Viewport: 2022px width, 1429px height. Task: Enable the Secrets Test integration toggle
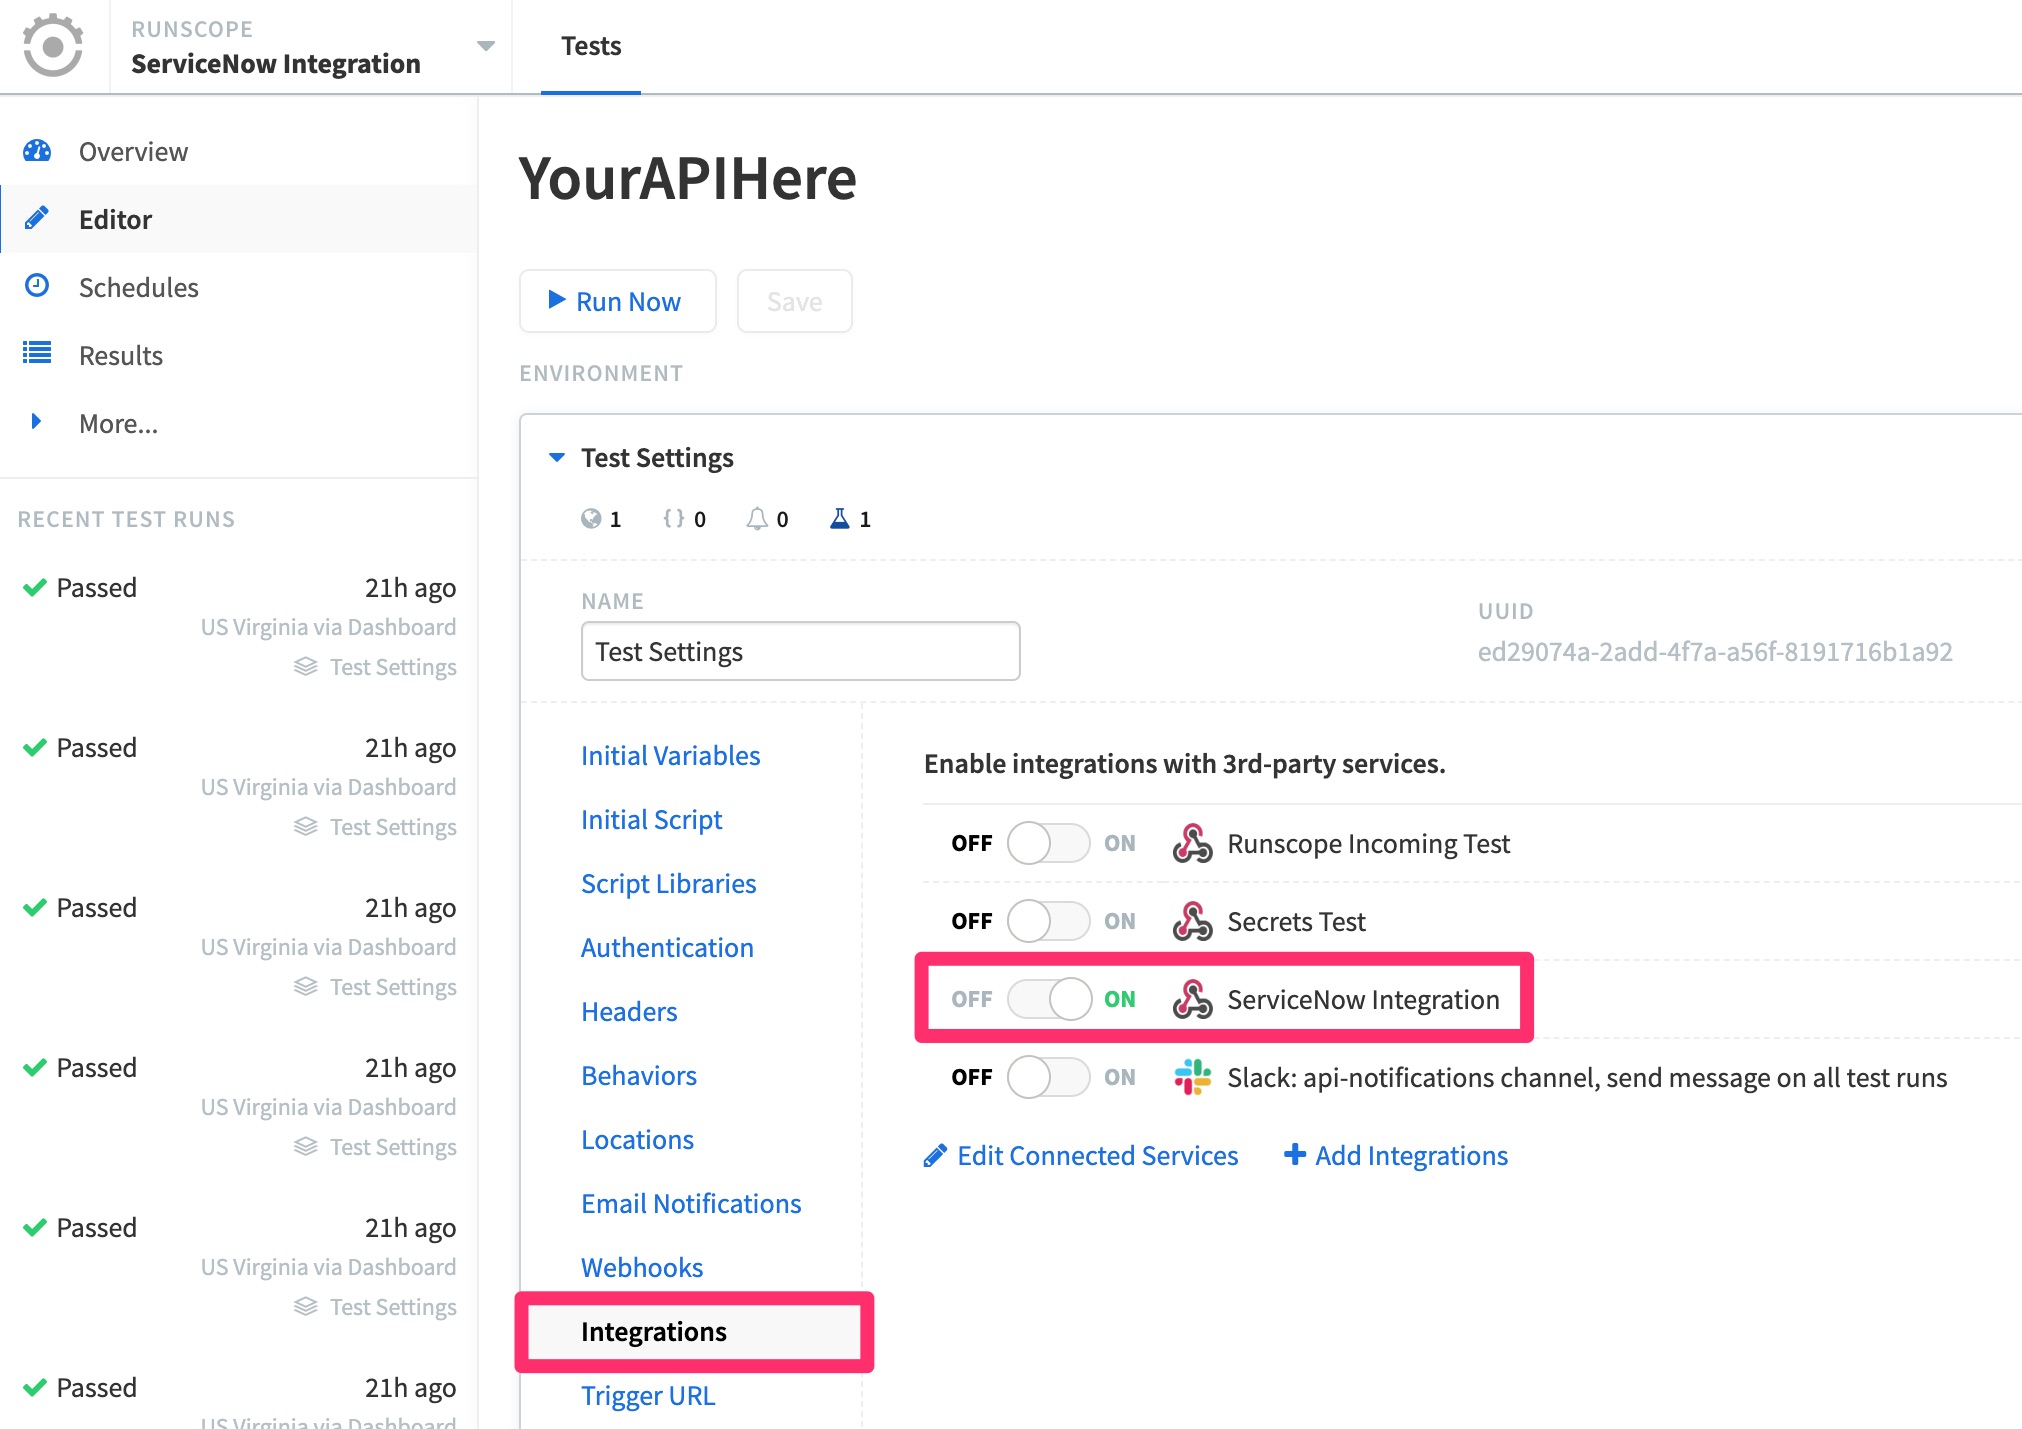coord(1048,921)
